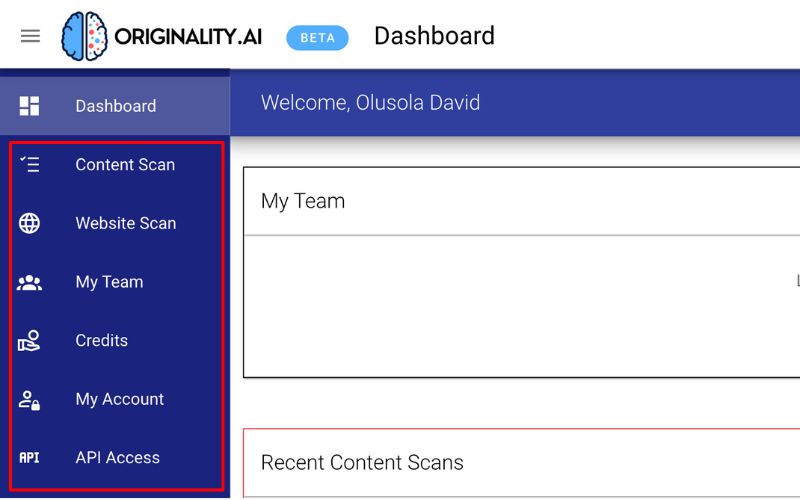Click the My Account lock-person icon
This screenshot has width=800, height=500.
tap(30, 399)
